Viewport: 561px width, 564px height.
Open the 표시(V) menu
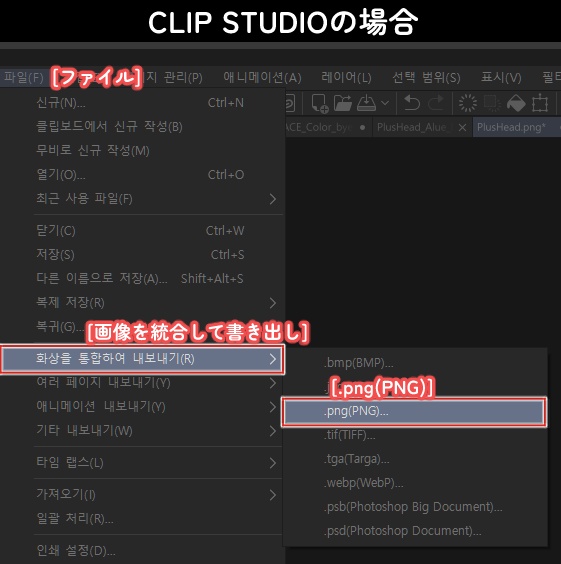click(501, 77)
